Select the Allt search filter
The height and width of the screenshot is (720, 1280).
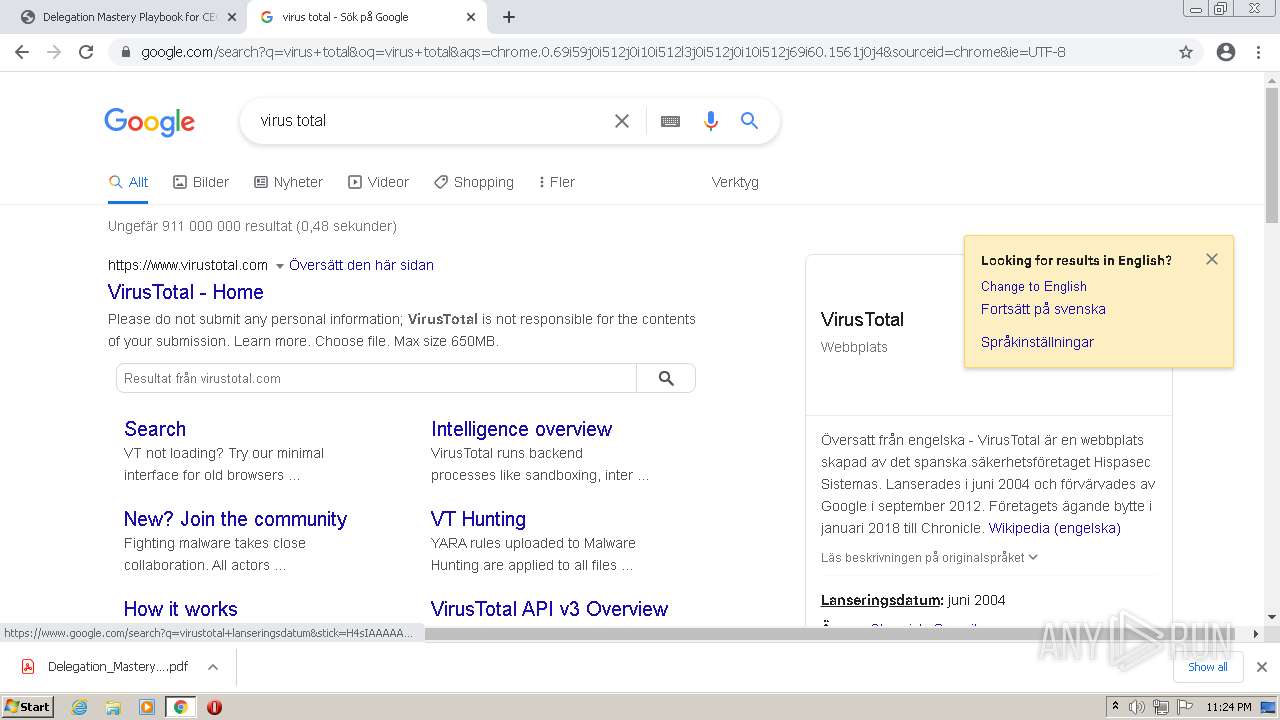coord(128,182)
